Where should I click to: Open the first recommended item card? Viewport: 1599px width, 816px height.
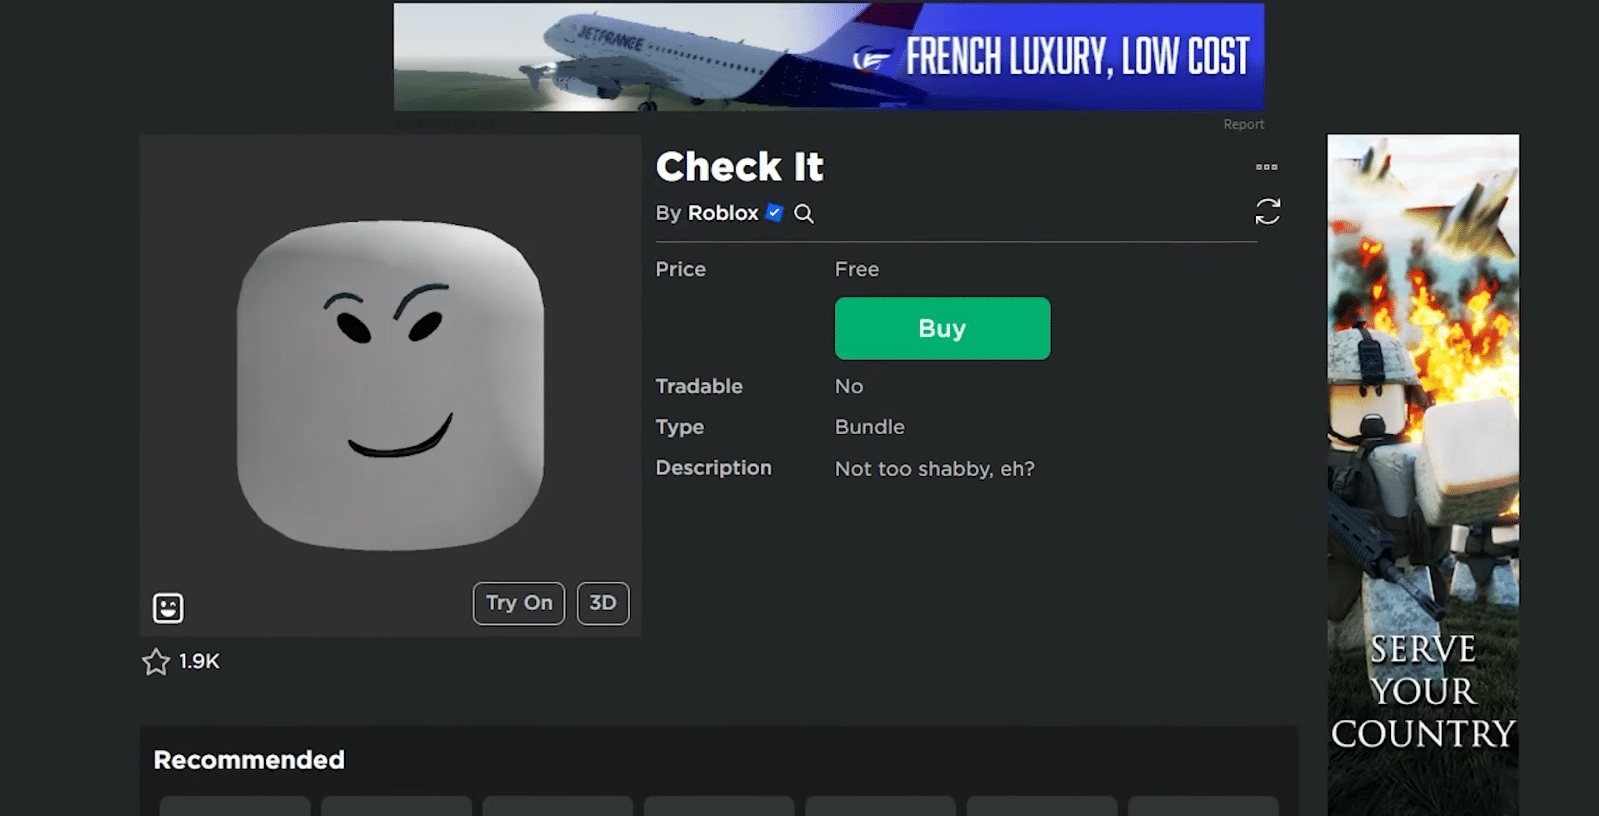coord(235,806)
